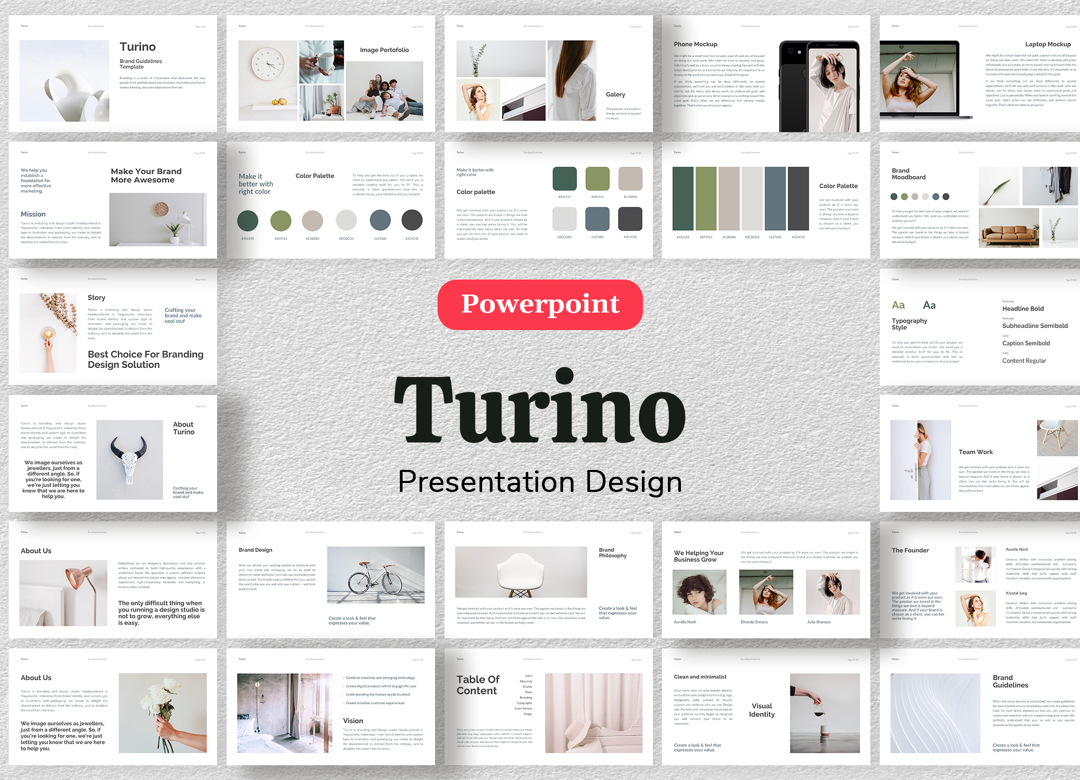This screenshot has width=1080, height=780.
Task: Select the charcoal rounded square swatch
Action: 630,219
